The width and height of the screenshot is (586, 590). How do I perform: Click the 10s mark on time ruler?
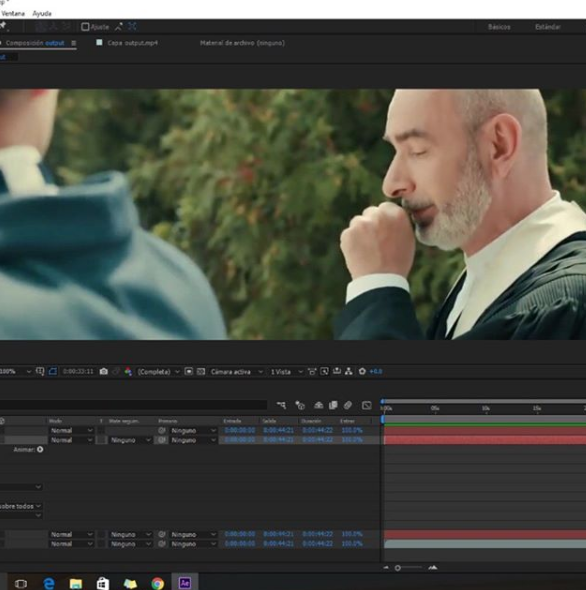click(x=486, y=408)
